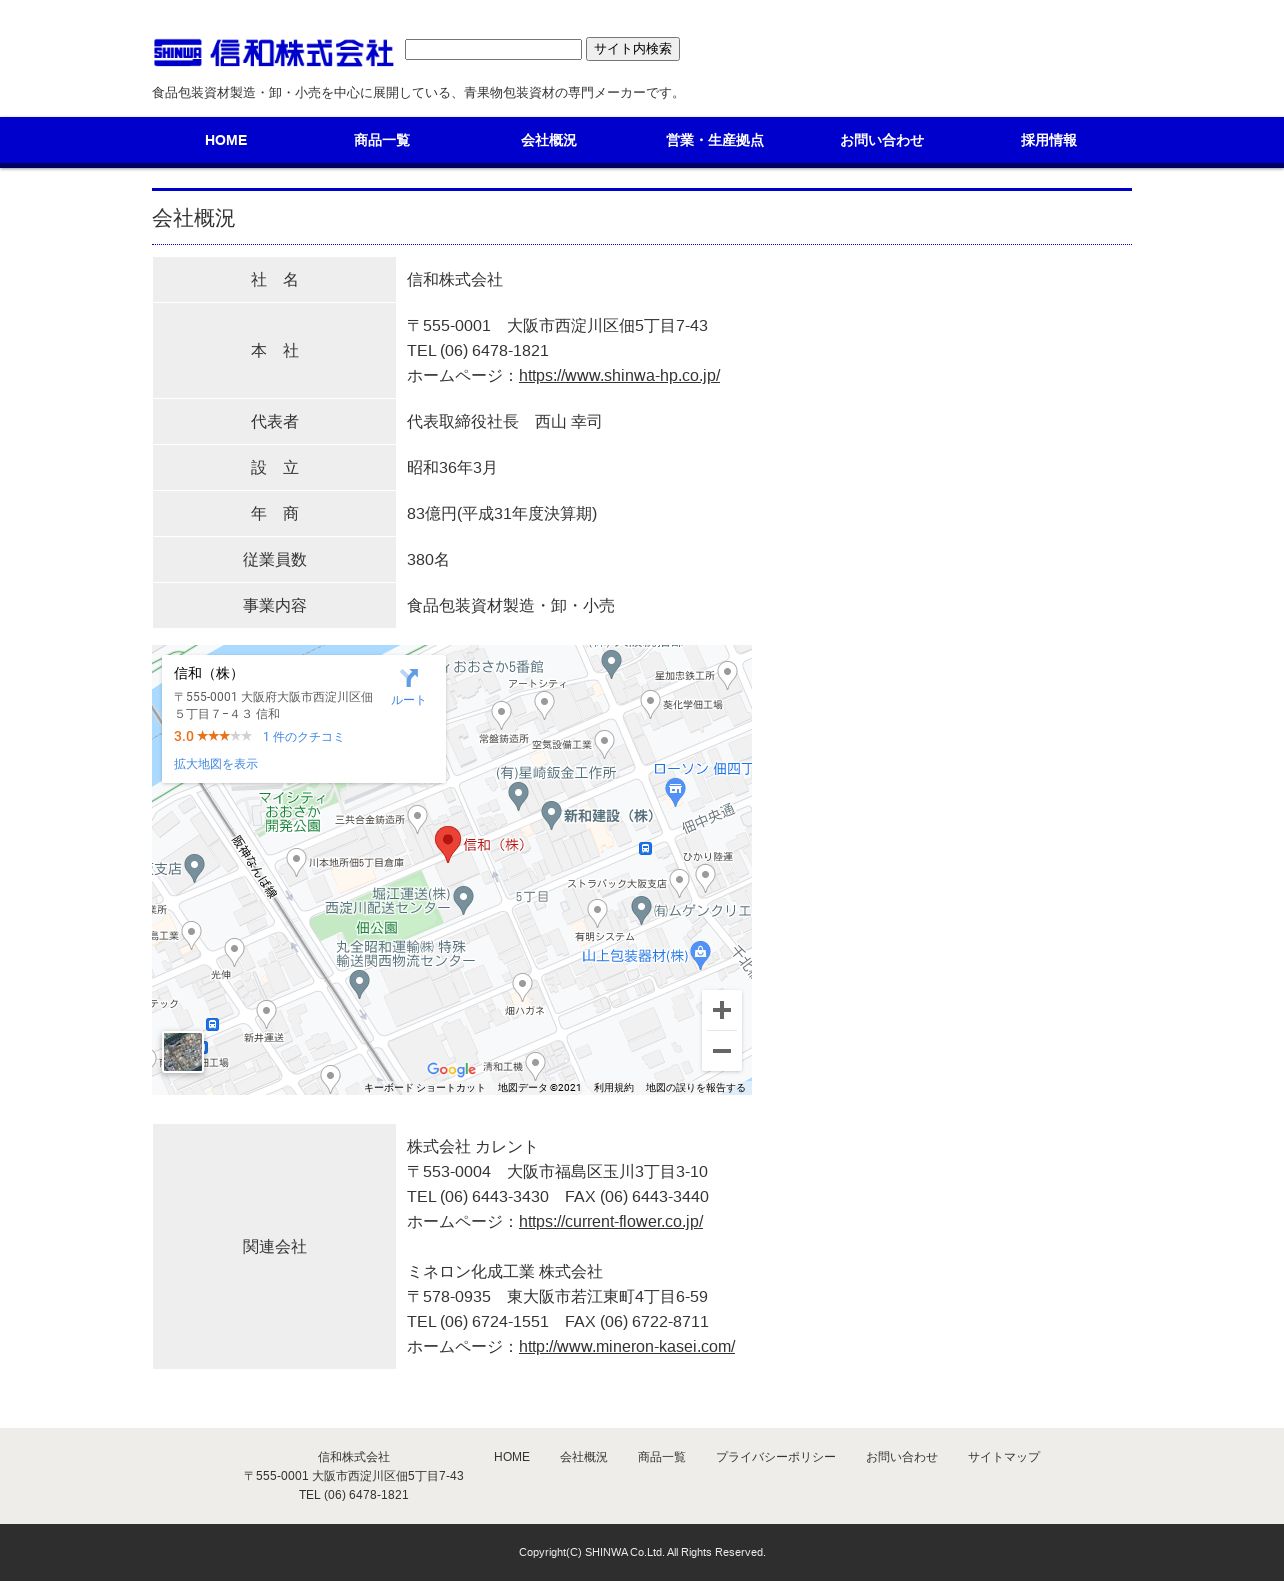This screenshot has width=1284, height=1595.
Task: Click the サイト内検索 button
Action: (633, 49)
